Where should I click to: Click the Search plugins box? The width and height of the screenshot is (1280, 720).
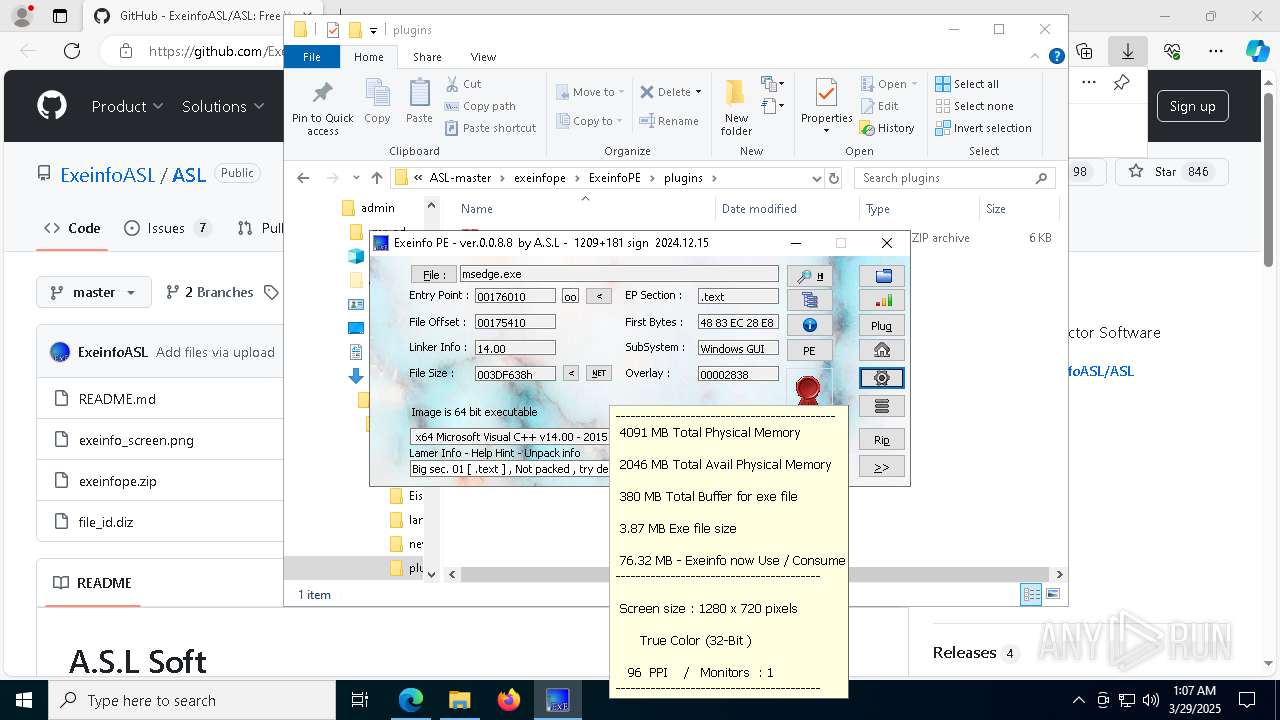953,178
